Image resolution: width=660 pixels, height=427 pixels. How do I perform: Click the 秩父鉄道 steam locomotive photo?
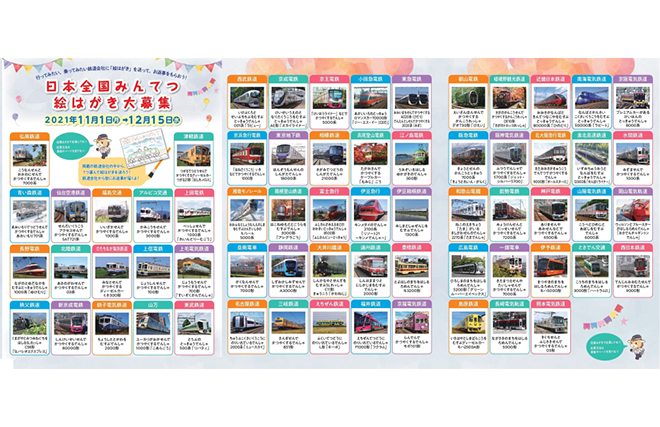(29, 324)
